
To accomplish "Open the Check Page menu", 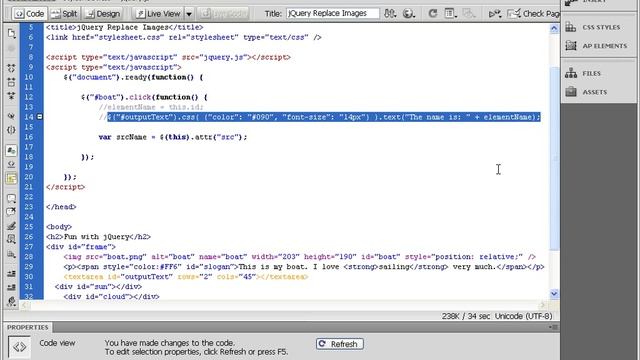I will tap(533, 14).
